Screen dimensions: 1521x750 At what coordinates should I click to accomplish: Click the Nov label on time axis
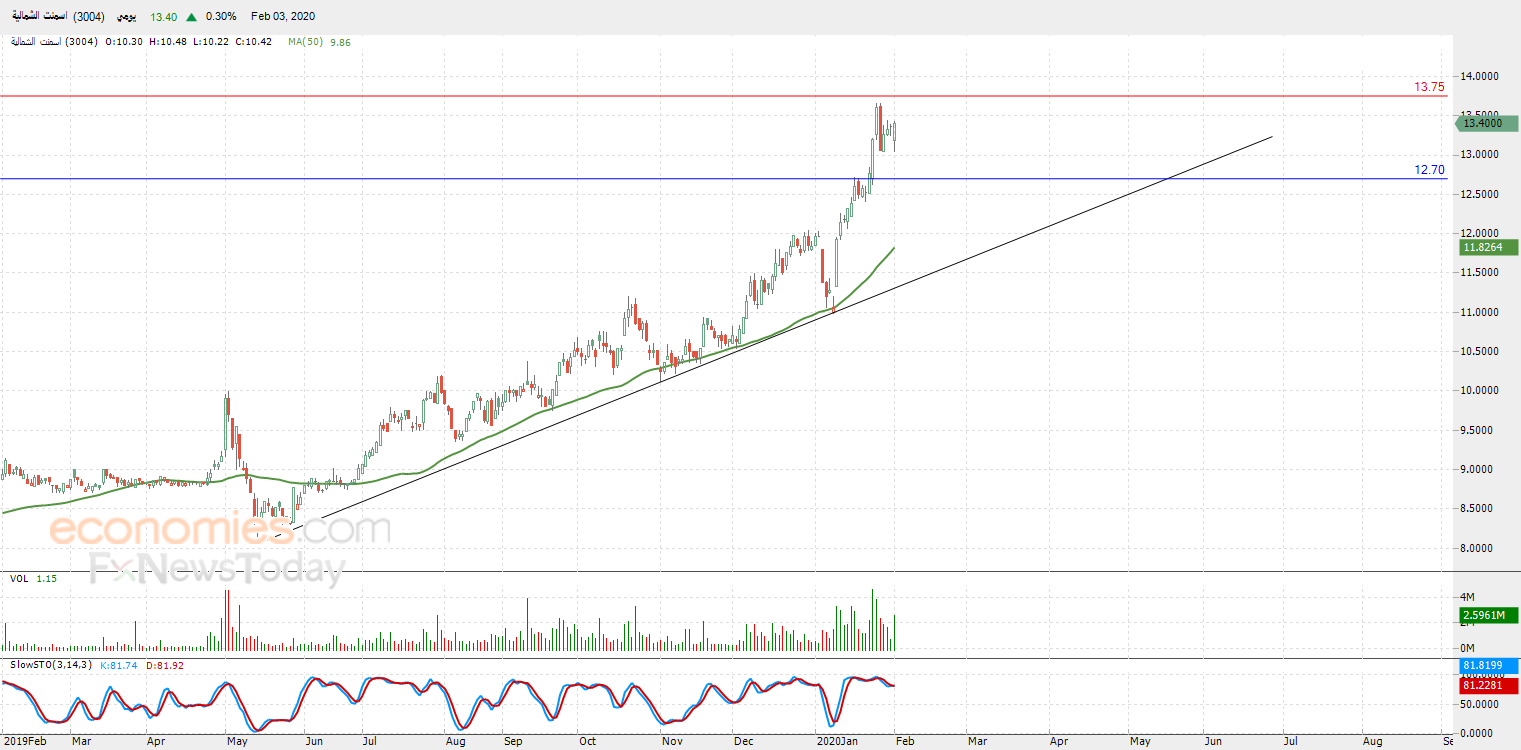point(670,742)
